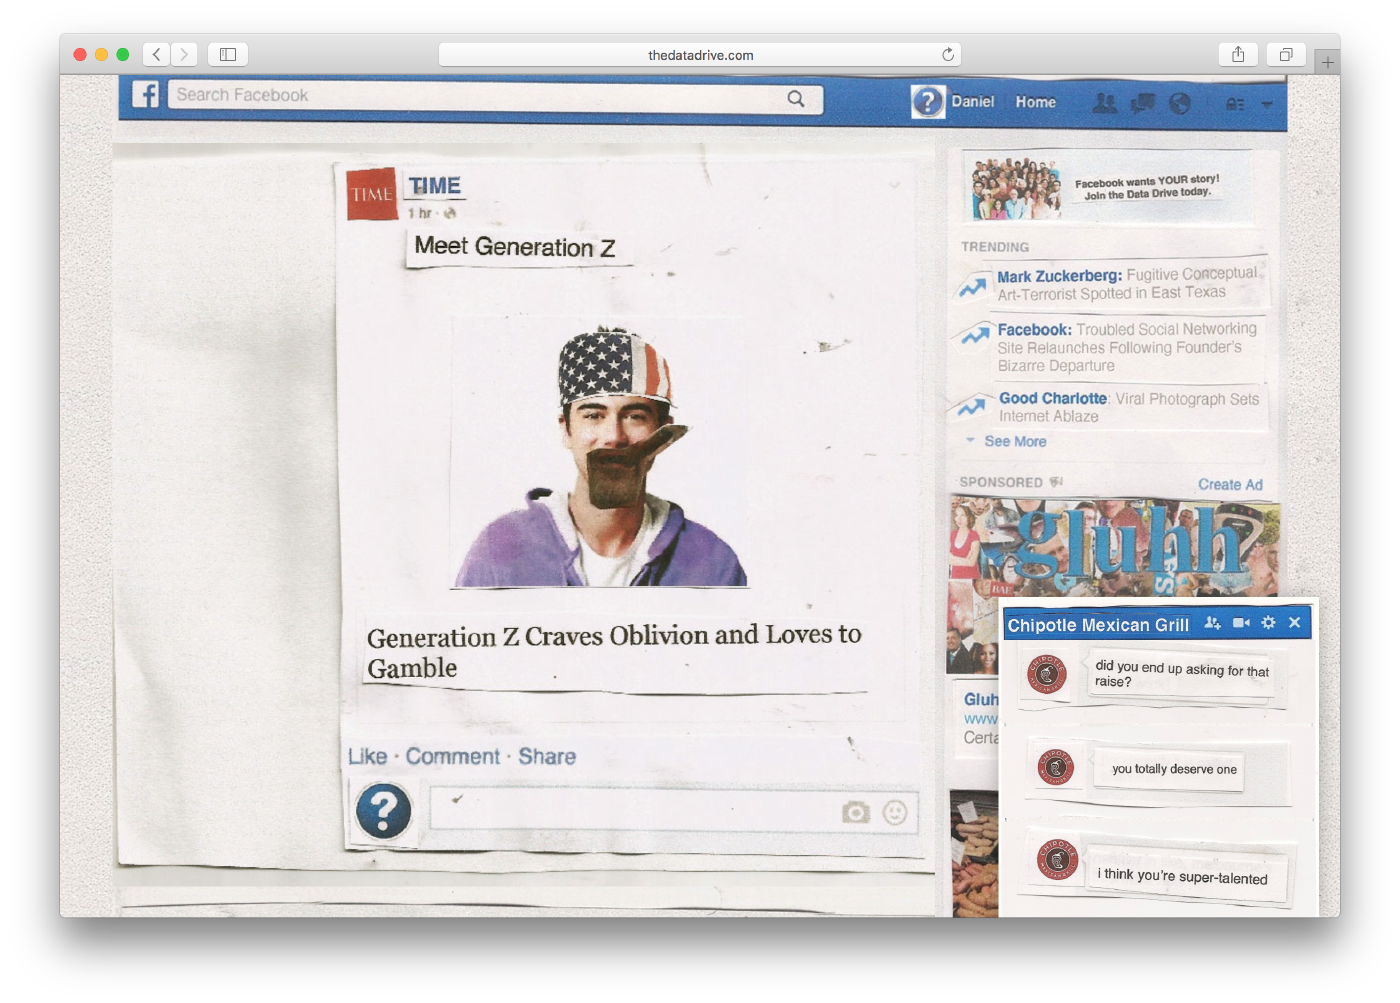
Task: Reload page with Safari refresh icon
Action: coord(948,55)
